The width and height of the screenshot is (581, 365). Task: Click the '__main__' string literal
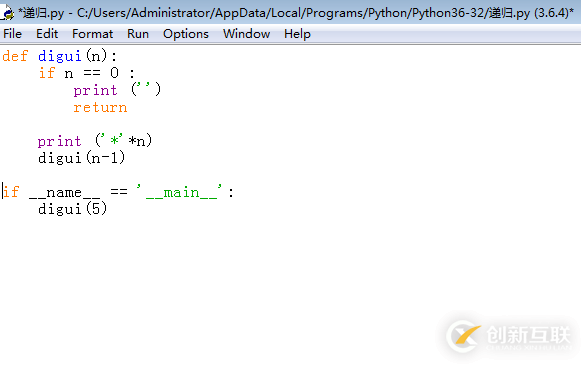click(x=179, y=192)
